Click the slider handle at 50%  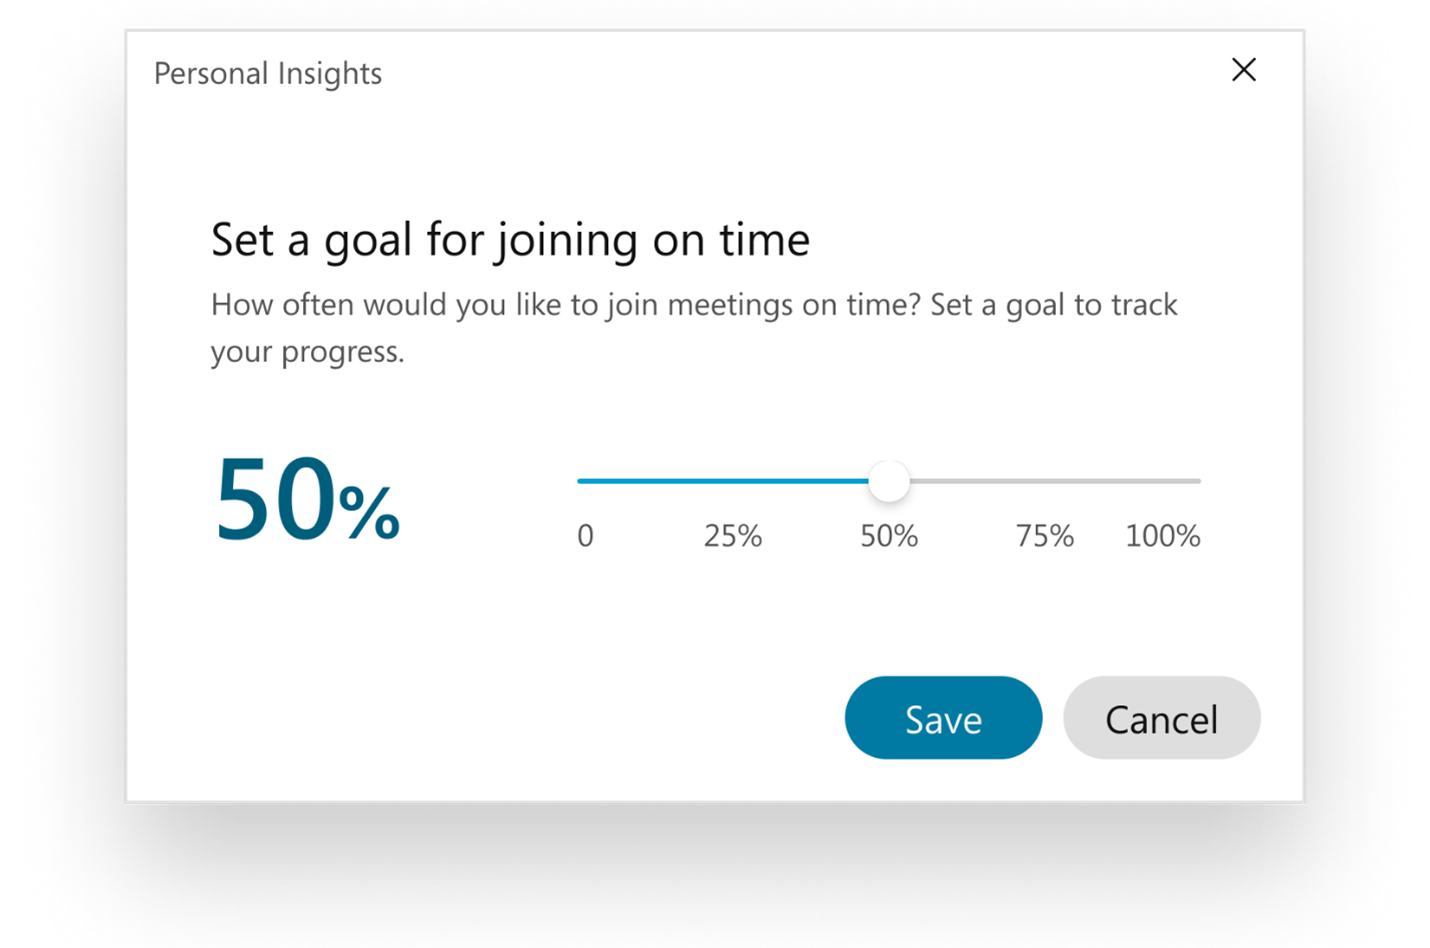[889, 481]
